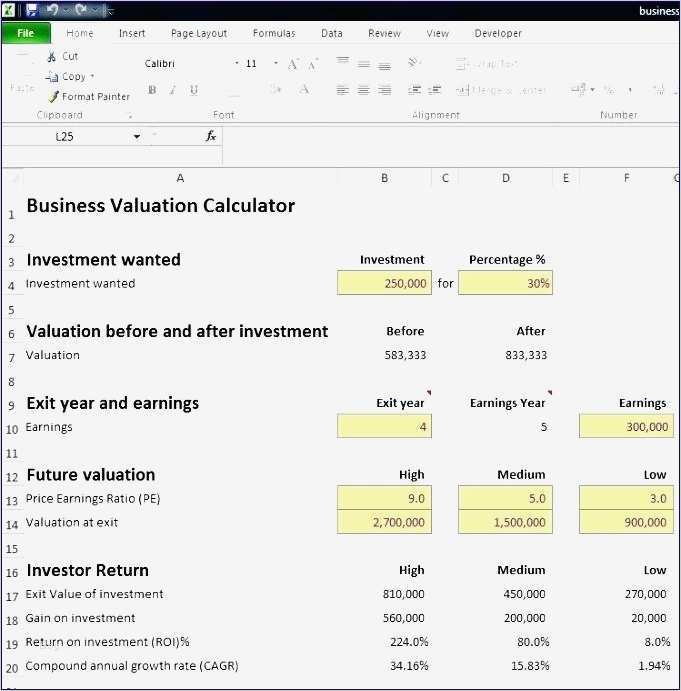Apply Middle Align to cells
The image size is (681, 691).
click(364, 65)
